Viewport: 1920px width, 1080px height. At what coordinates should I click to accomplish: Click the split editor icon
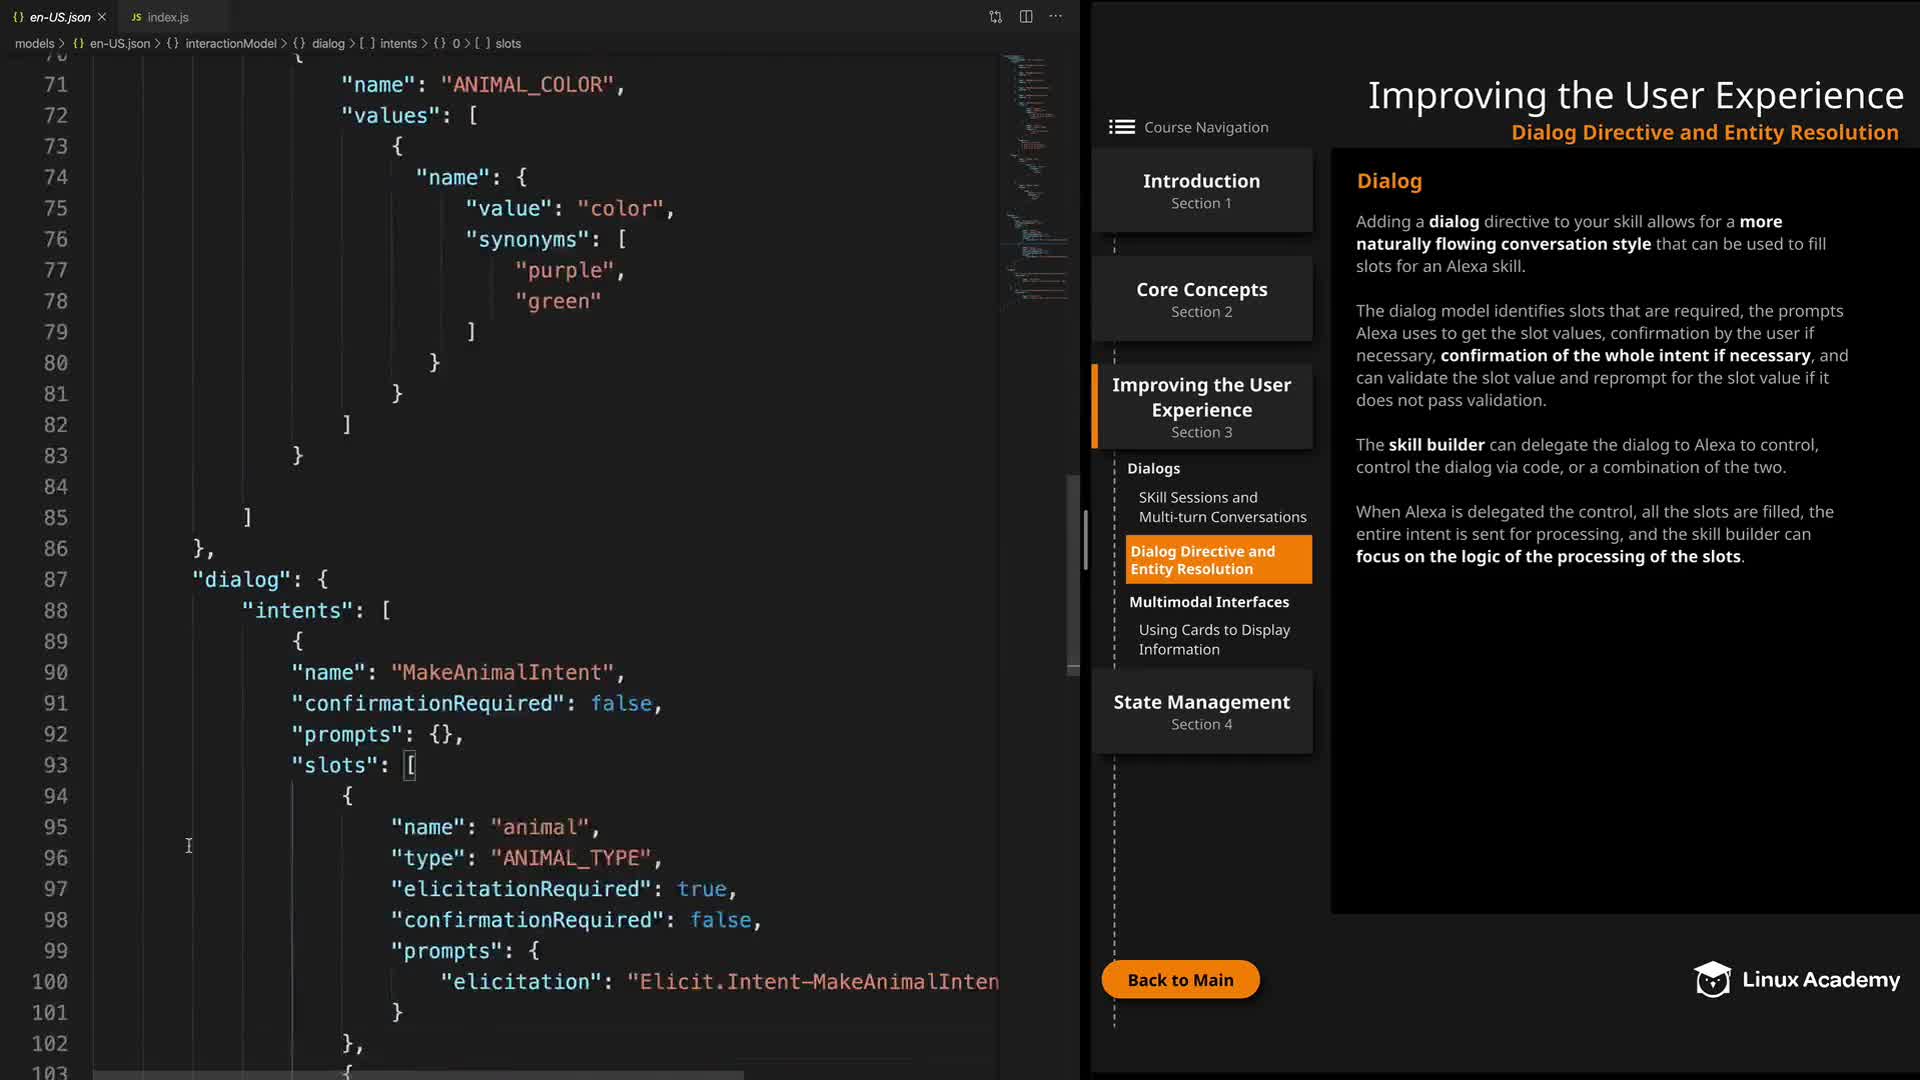click(x=1026, y=17)
